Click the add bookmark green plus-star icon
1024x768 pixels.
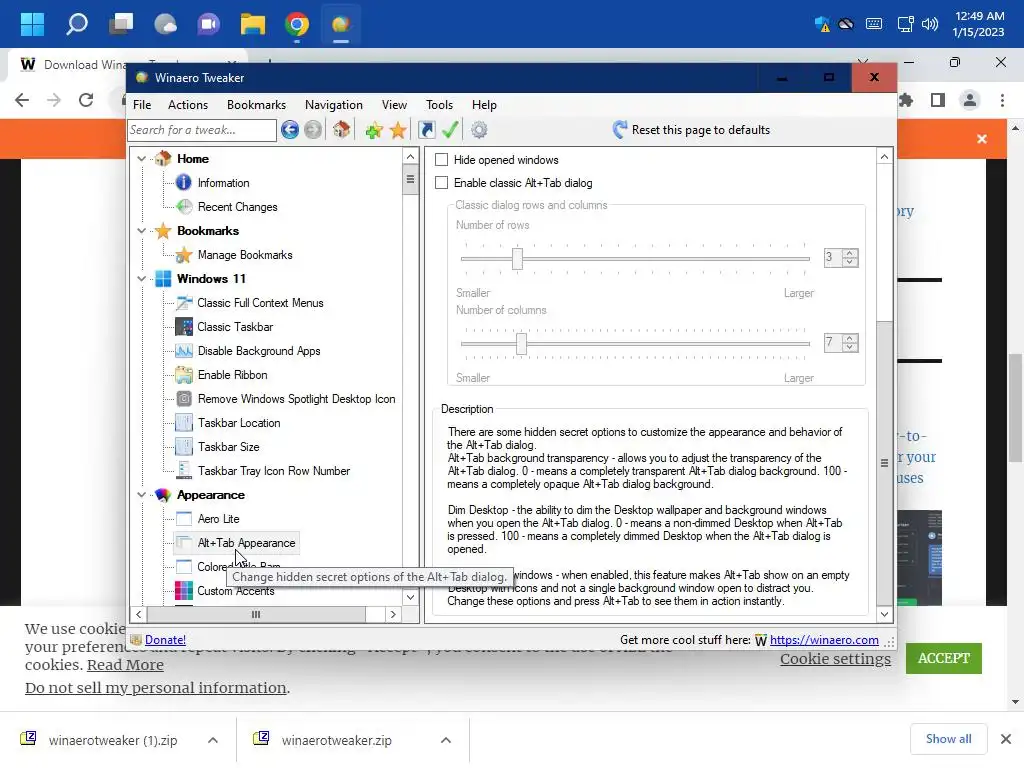[x=374, y=130]
